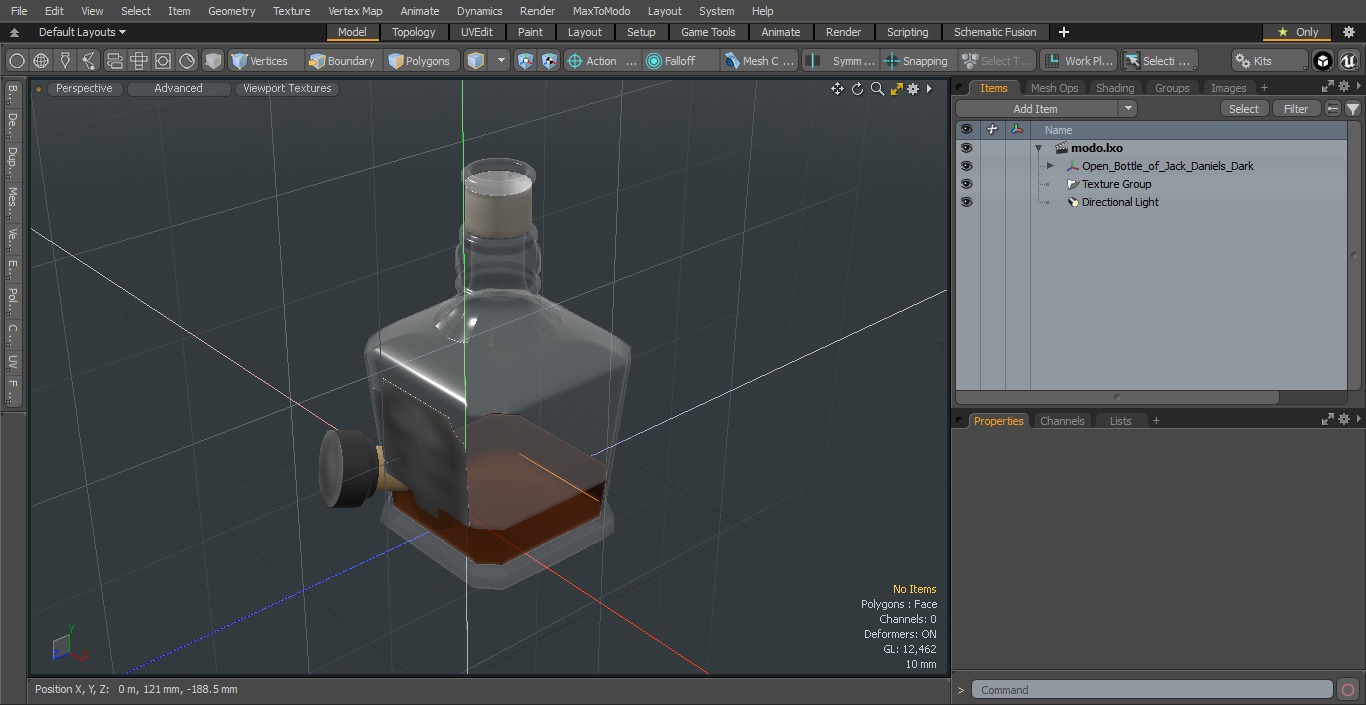Switch to Polygons selection mode
Screen dimensions: 1366x705
pyautogui.click(x=420, y=61)
